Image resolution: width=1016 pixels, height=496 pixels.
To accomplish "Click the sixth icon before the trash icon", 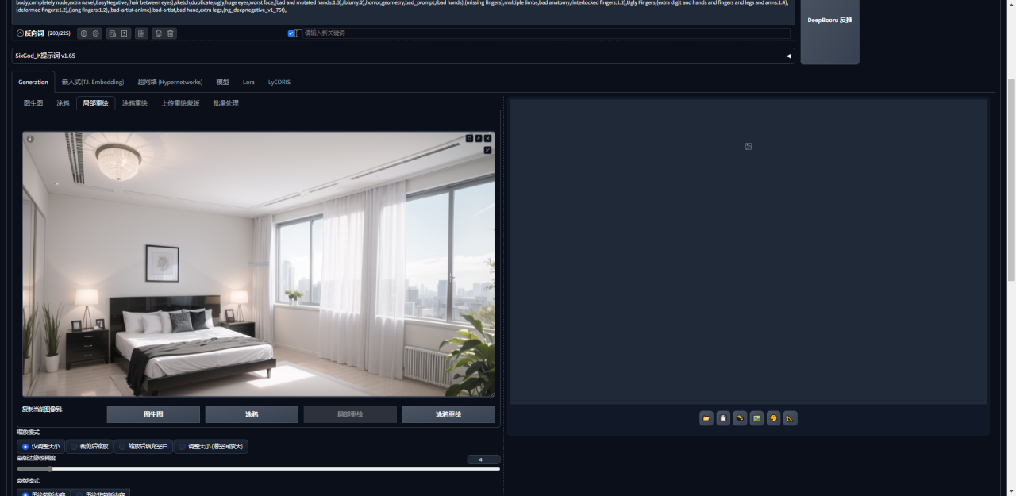I will pos(157,33).
